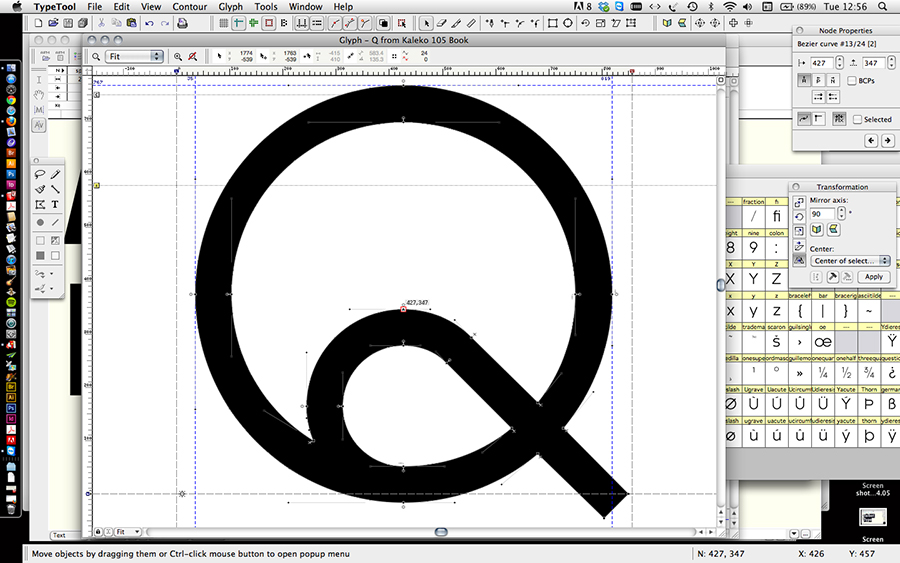The width and height of the screenshot is (900, 563).
Task: Open the Contour menu
Action: pos(189,6)
